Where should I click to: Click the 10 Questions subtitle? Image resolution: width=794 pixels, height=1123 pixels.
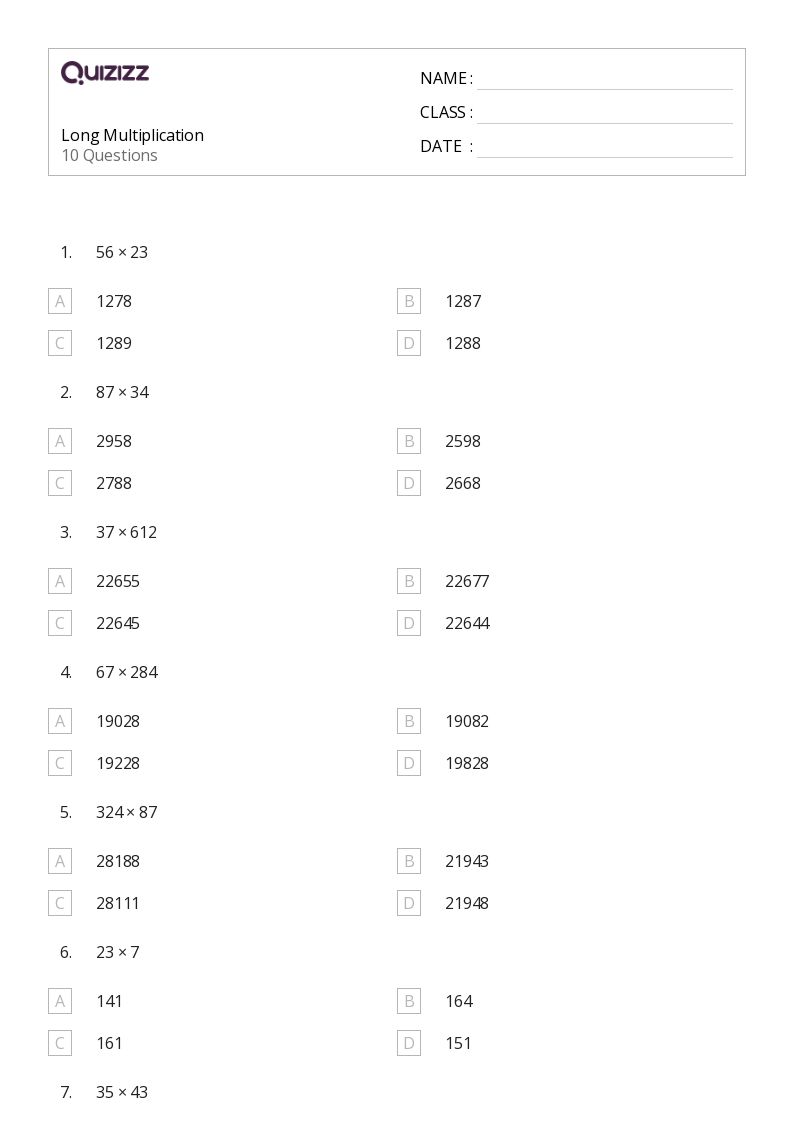[x=110, y=155]
